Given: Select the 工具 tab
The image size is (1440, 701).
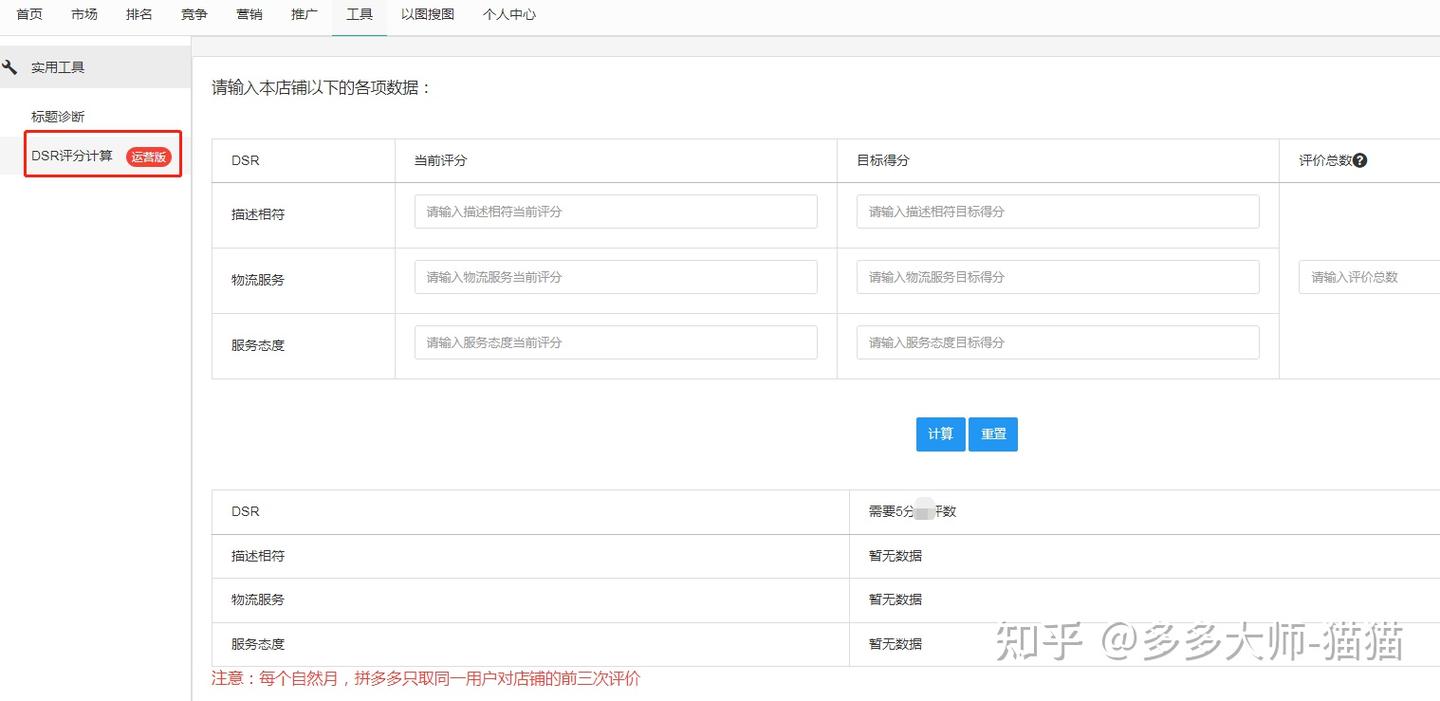Looking at the screenshot, I should (360, 15).
